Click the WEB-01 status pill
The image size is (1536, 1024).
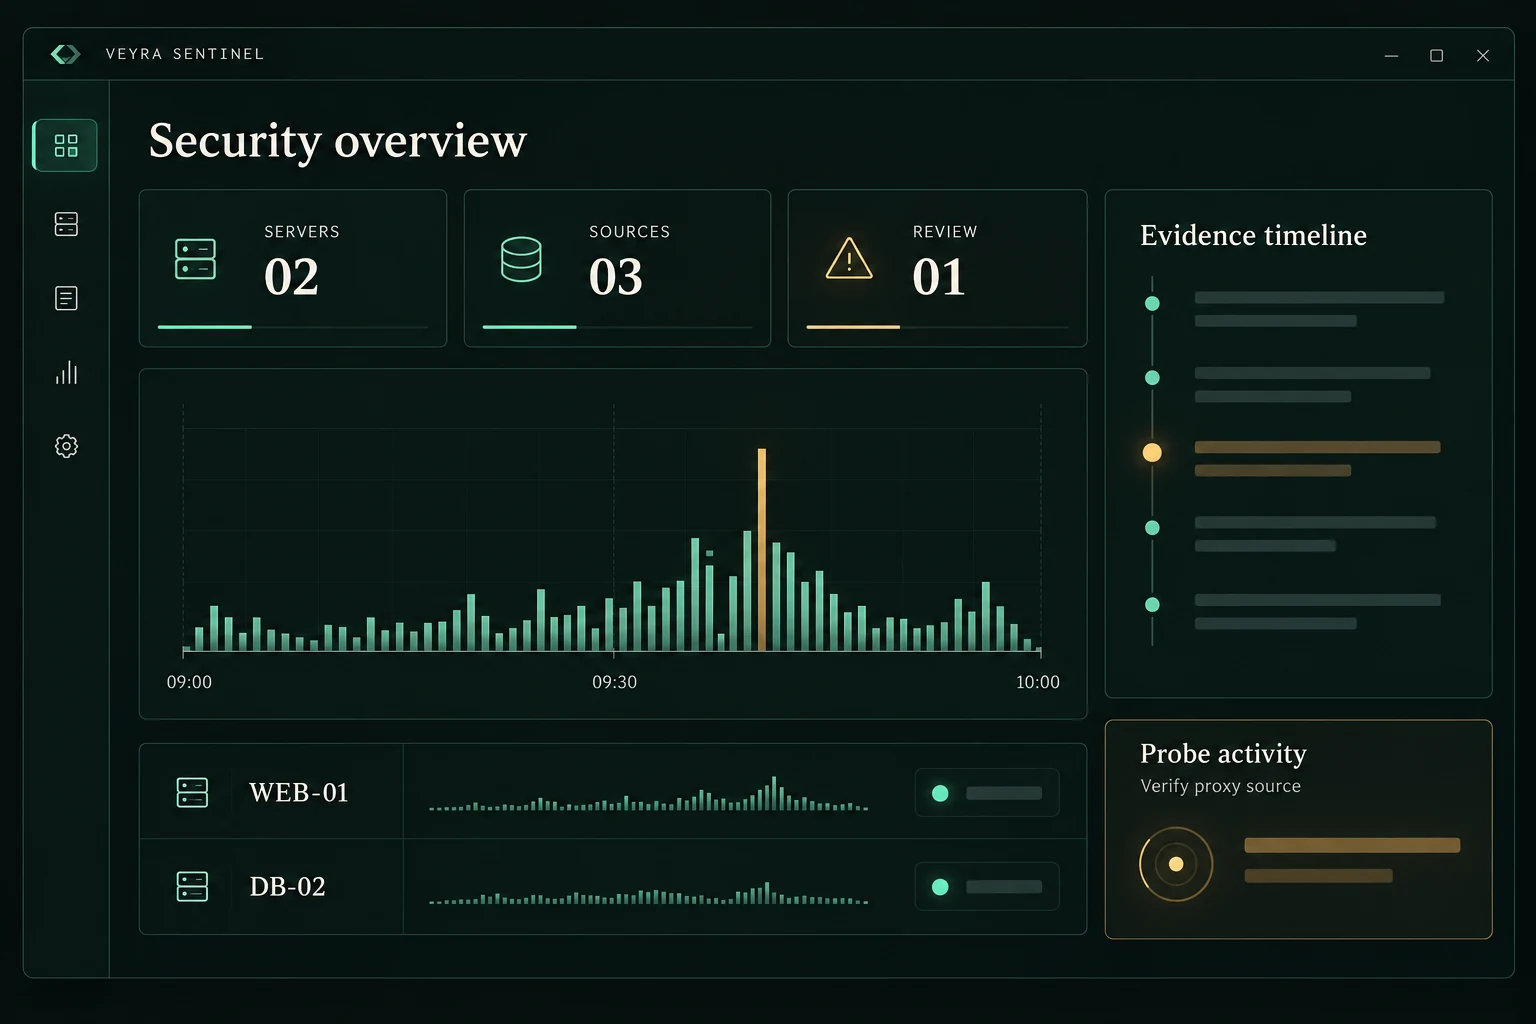pyautogui.click(x=987, y=793)
